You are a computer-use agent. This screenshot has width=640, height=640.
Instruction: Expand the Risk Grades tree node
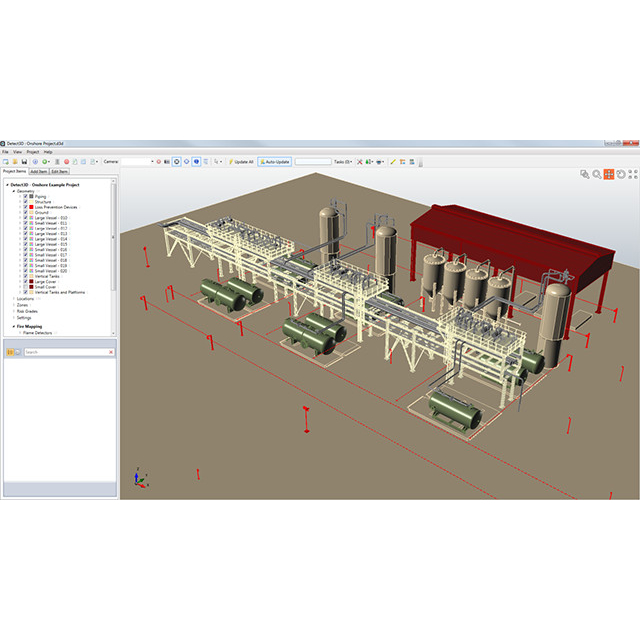tap(14, 311)
